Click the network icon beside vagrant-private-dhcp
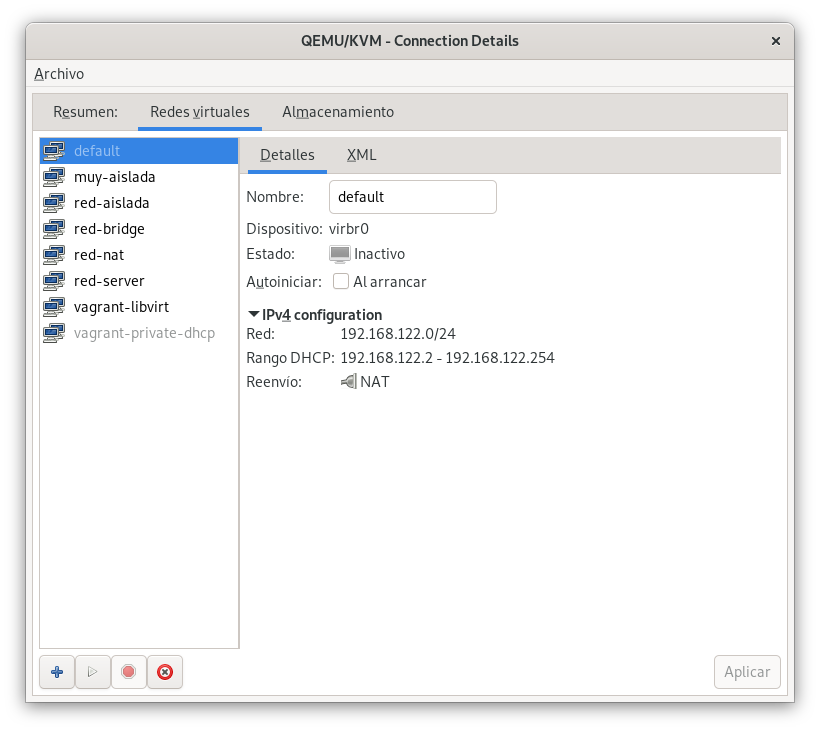 click(54, 333)
